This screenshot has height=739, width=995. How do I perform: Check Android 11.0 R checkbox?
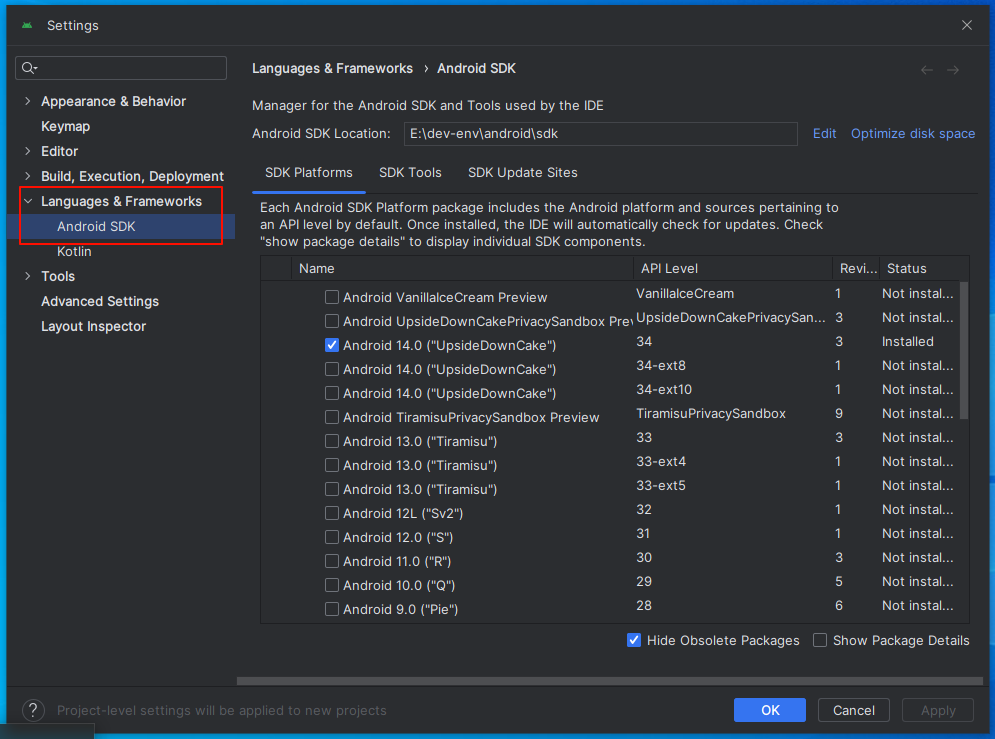[x=331, y=561]
